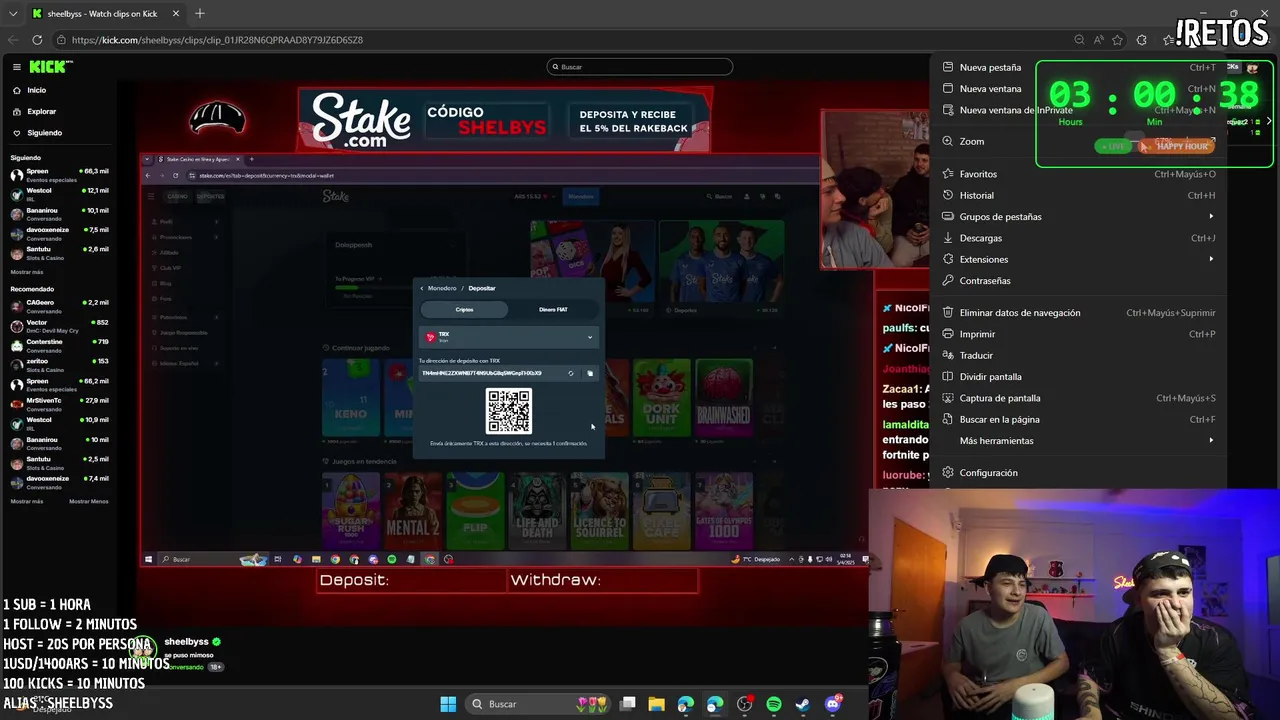The image size is (1280, 720).
Task: Open Windows Start menu on taskbar
Action: [x=448, y=704]
